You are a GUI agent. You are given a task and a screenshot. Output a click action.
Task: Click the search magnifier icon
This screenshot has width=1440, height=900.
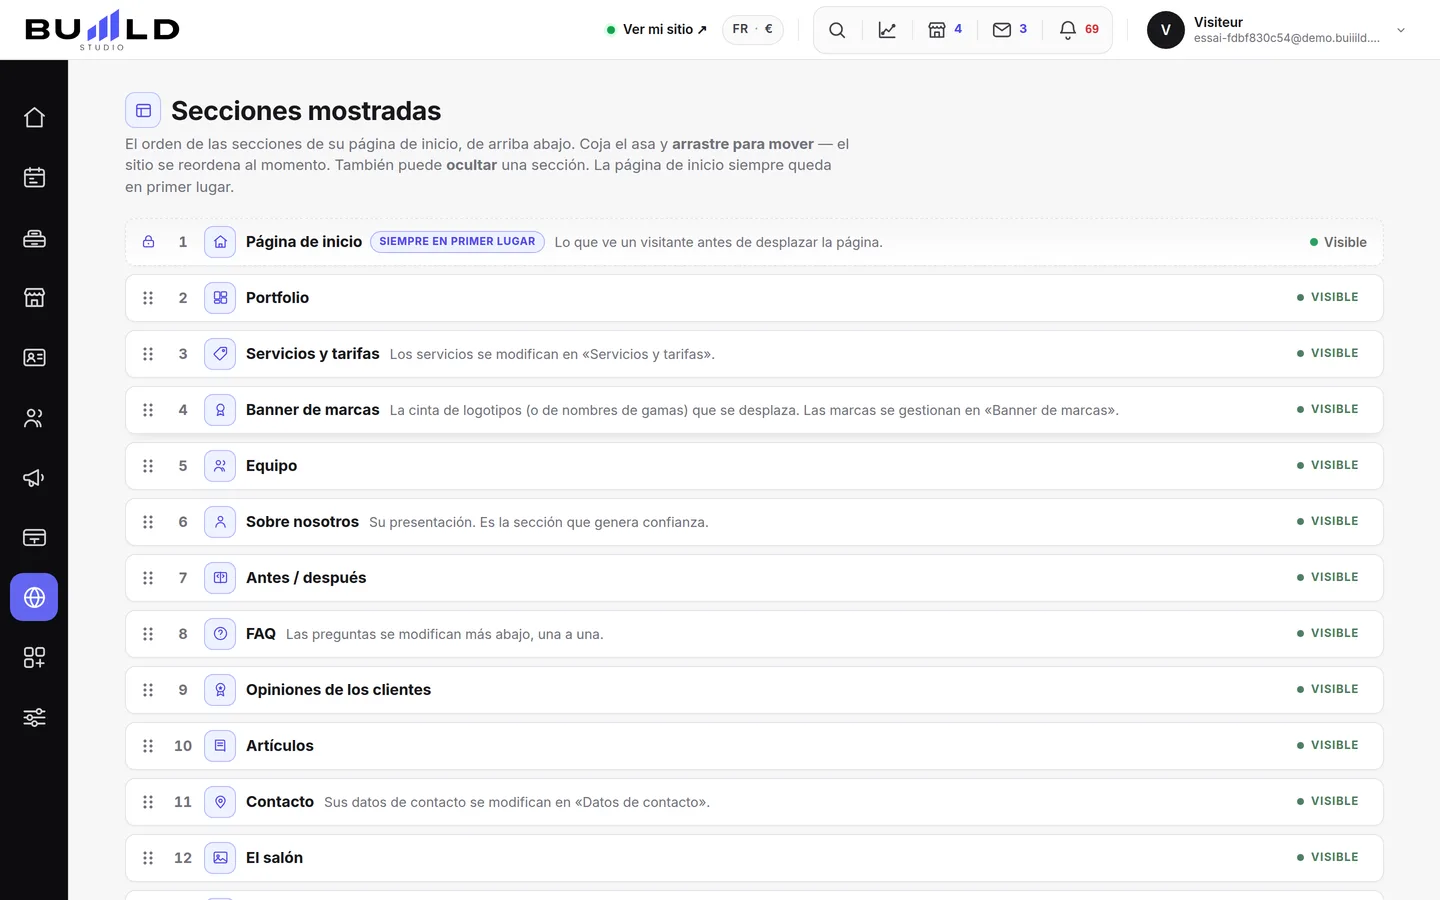click(837, 30)
